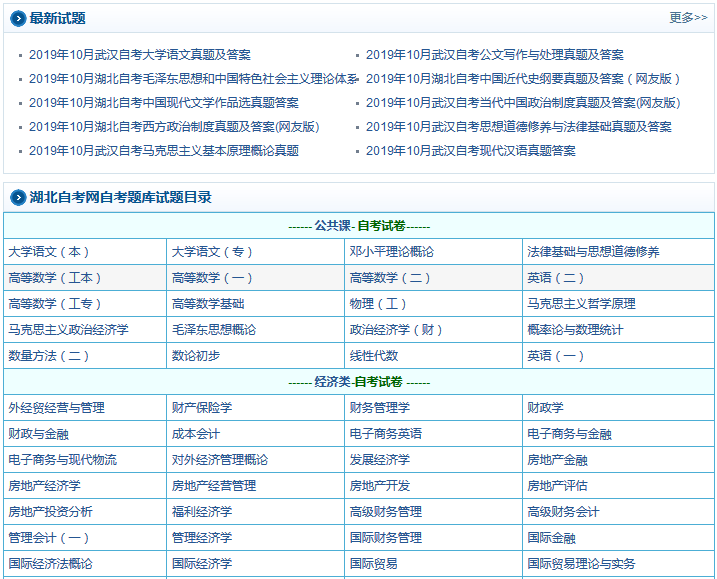
Task: Open 2019年10月湖北自考西方政治制度真题及答案(网友版)
Action: (174, 127)
